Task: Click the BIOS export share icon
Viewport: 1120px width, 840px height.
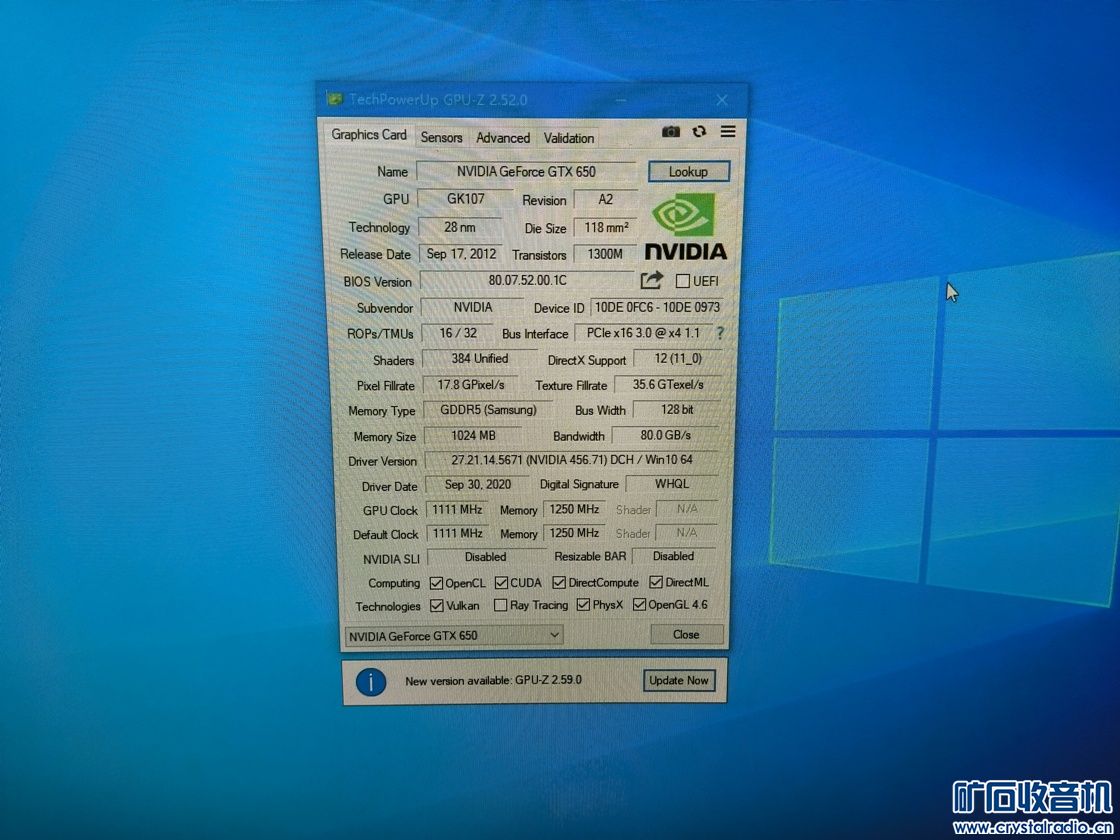Action: 651,280
